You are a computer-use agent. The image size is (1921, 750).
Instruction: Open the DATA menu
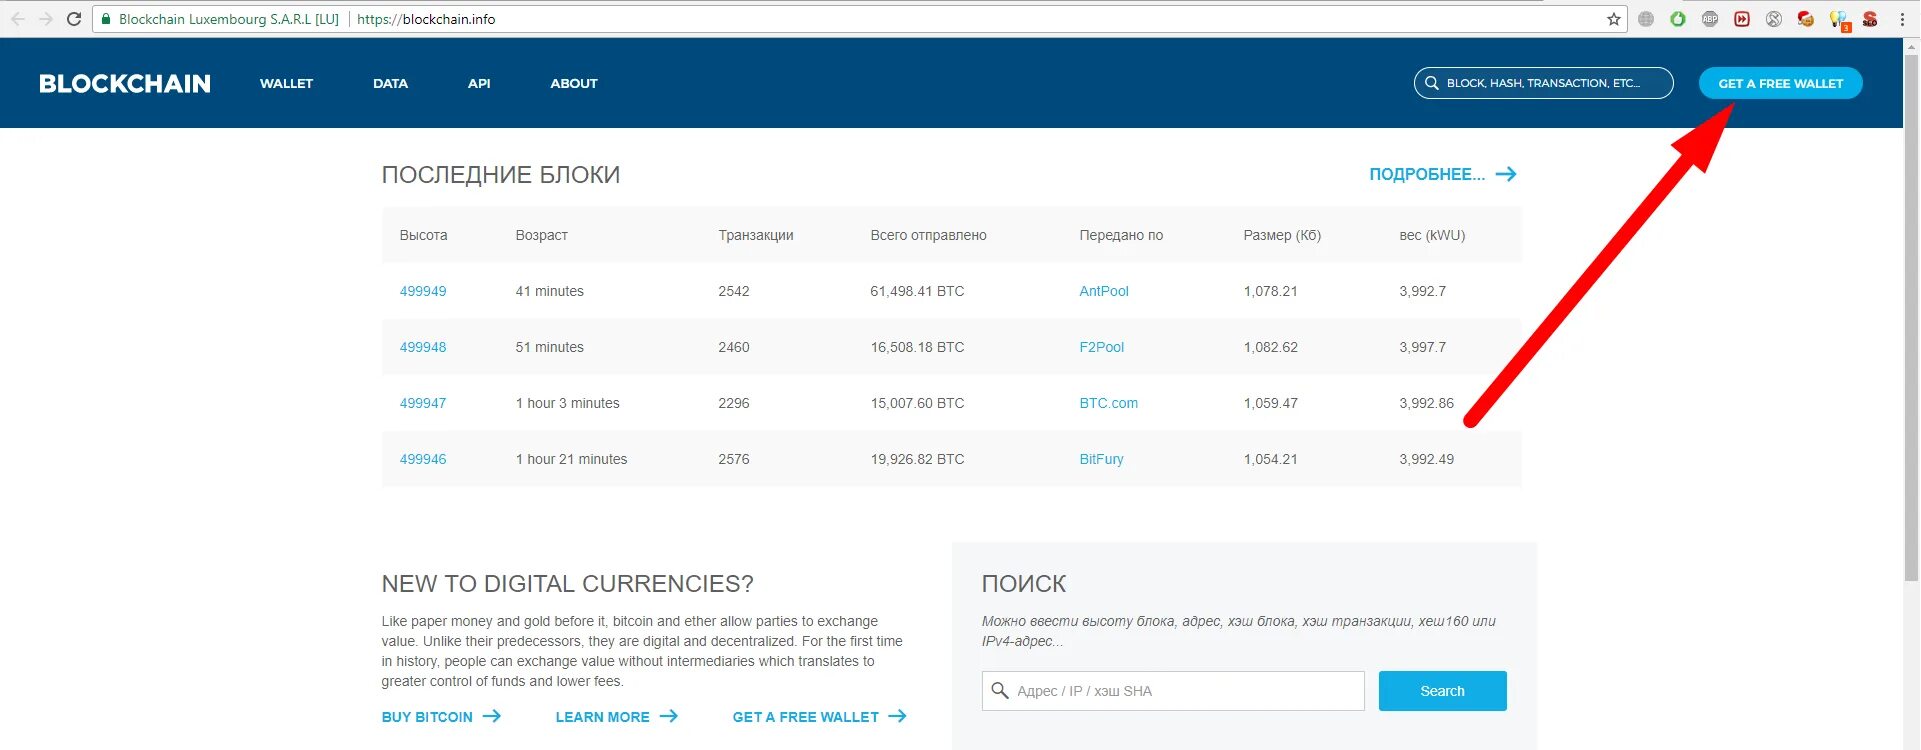coord(390,83)
